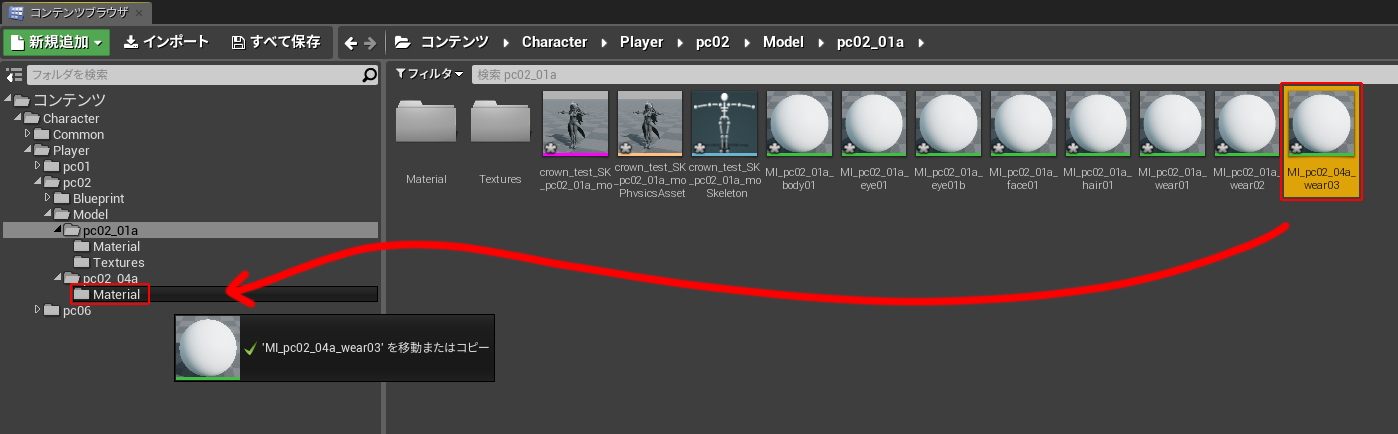Select the Skeleton asset thumbnail
The width and height of the screenshot is (1398, 434).
pyautogui.click(x=725, y=125)
